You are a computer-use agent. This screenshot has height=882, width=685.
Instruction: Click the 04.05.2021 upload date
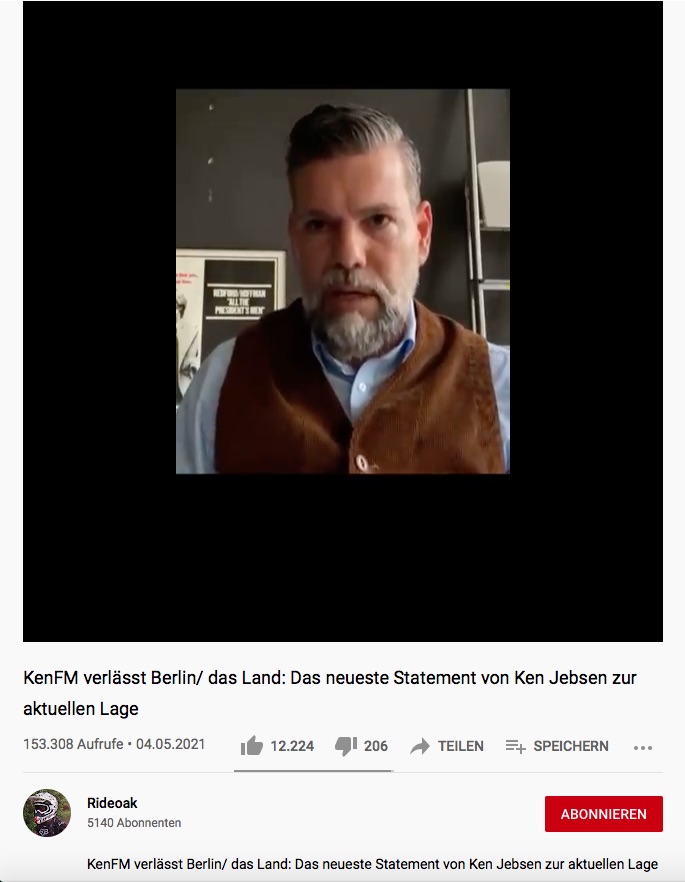[170, 744]
